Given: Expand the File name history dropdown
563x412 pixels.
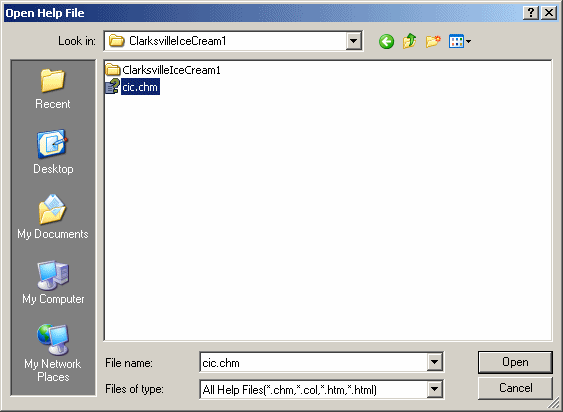Looking at the screenshot, I should (434, 362).
